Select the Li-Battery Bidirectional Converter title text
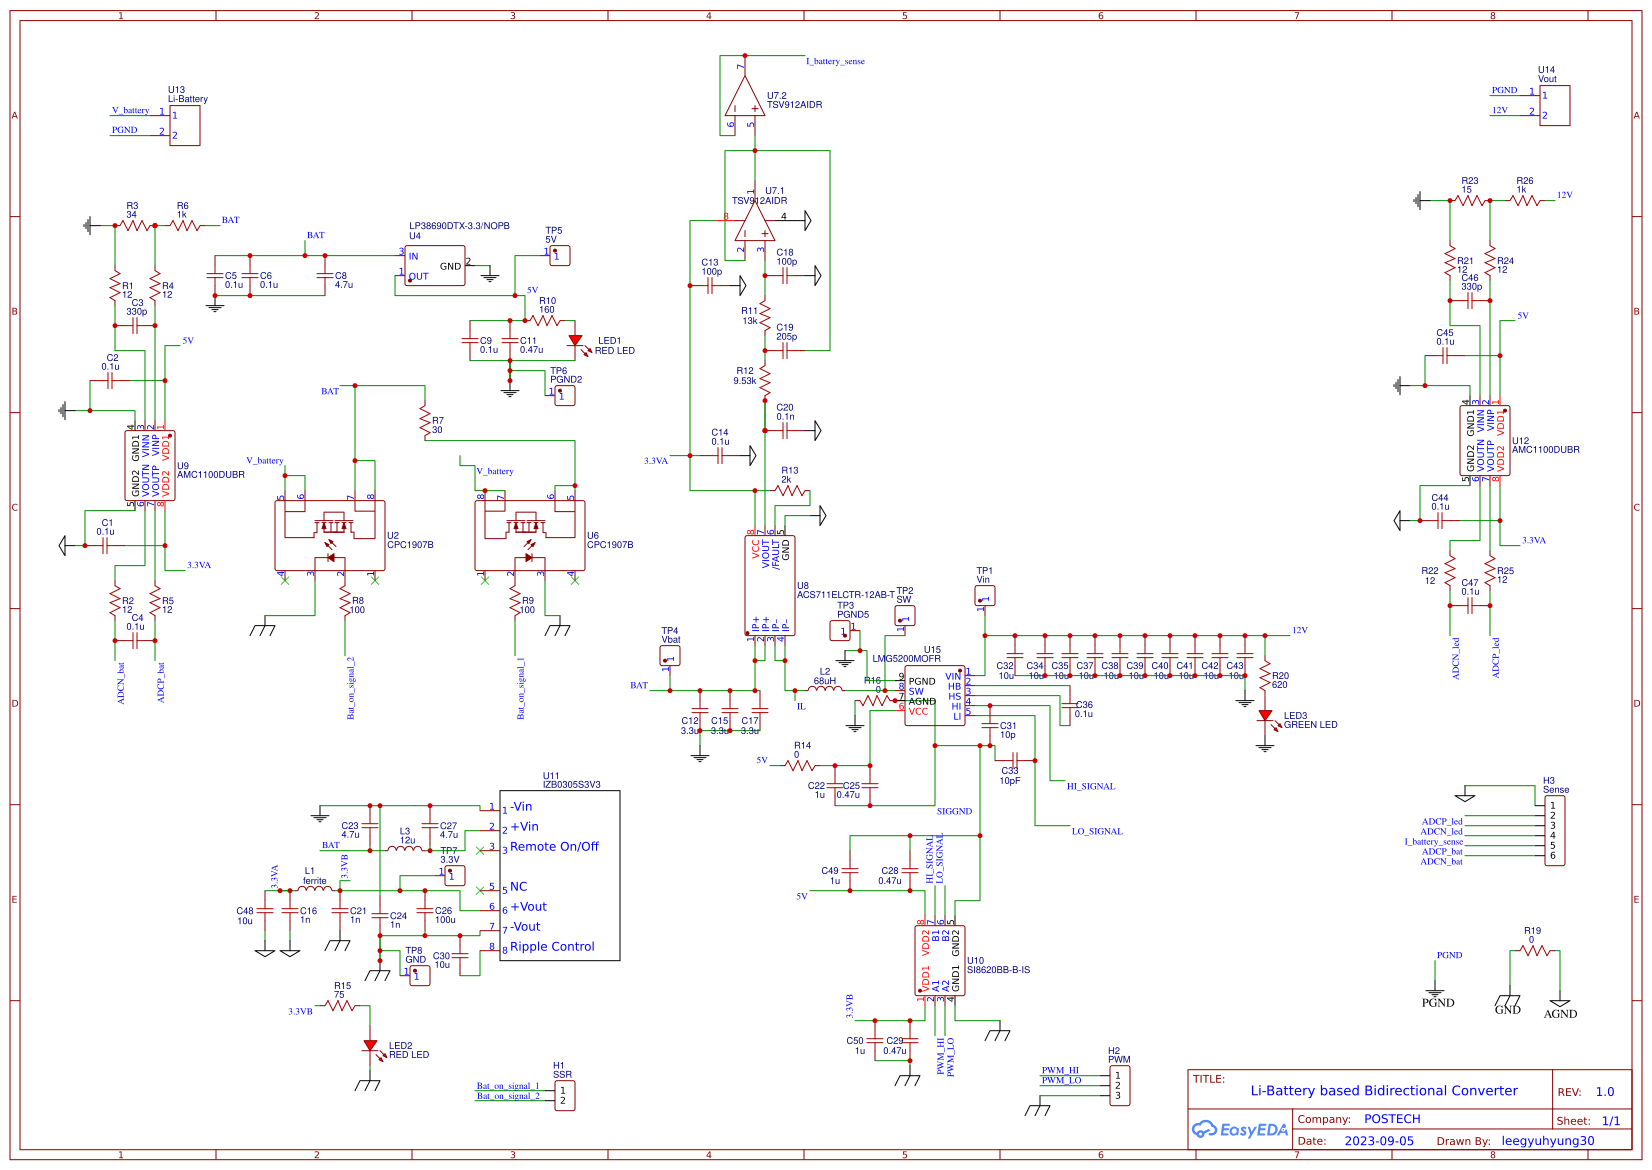The image size is (1652, 1170). click(1385, 1091)
